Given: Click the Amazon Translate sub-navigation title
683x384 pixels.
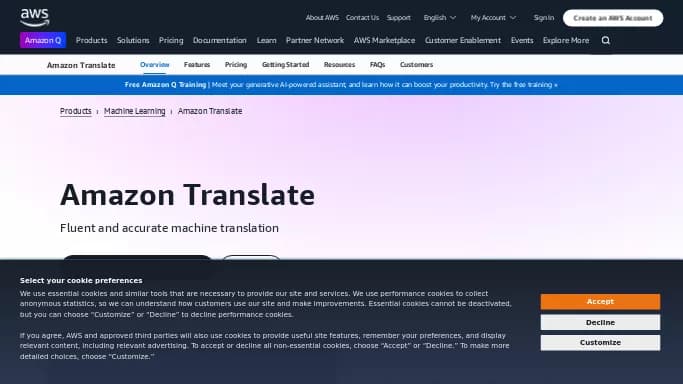Looking at the screenshot, I should pyautogui.click(x=81, y=65).
